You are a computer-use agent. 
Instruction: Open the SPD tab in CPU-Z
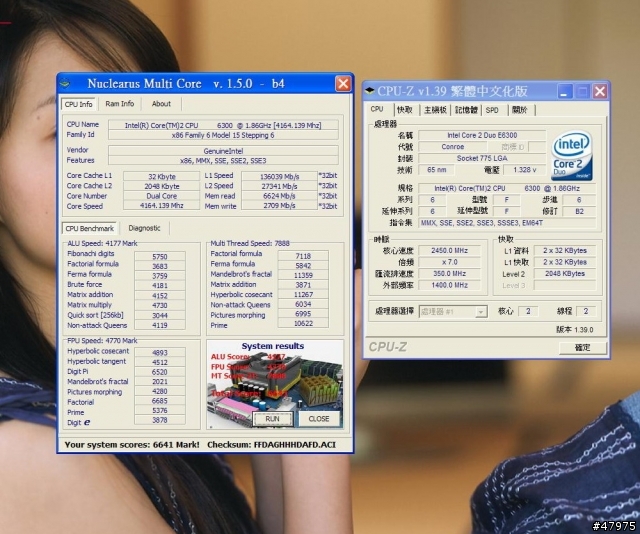[492, 110]
